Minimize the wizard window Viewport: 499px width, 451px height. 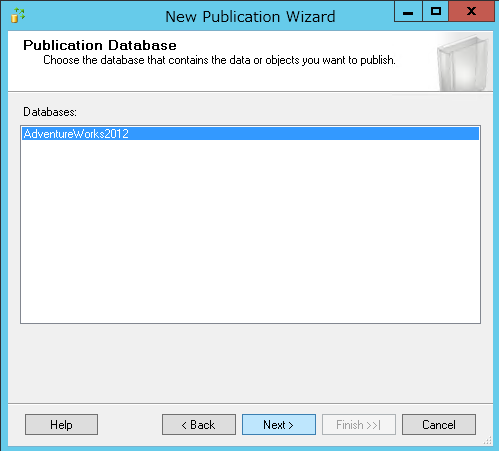408,11
